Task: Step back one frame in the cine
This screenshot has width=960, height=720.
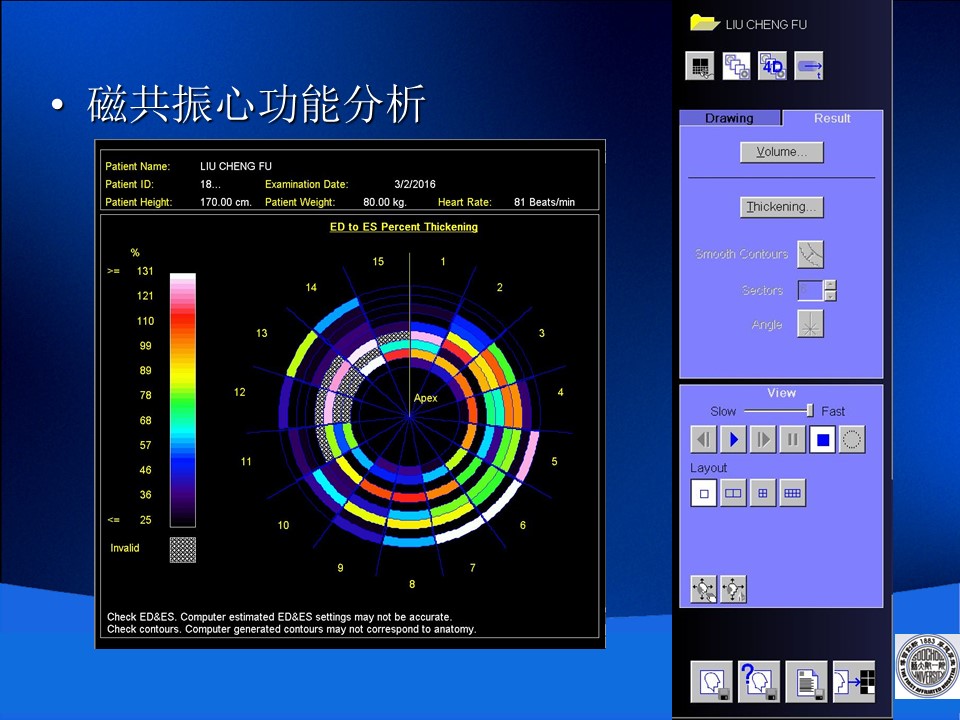Action: point(704,439)
